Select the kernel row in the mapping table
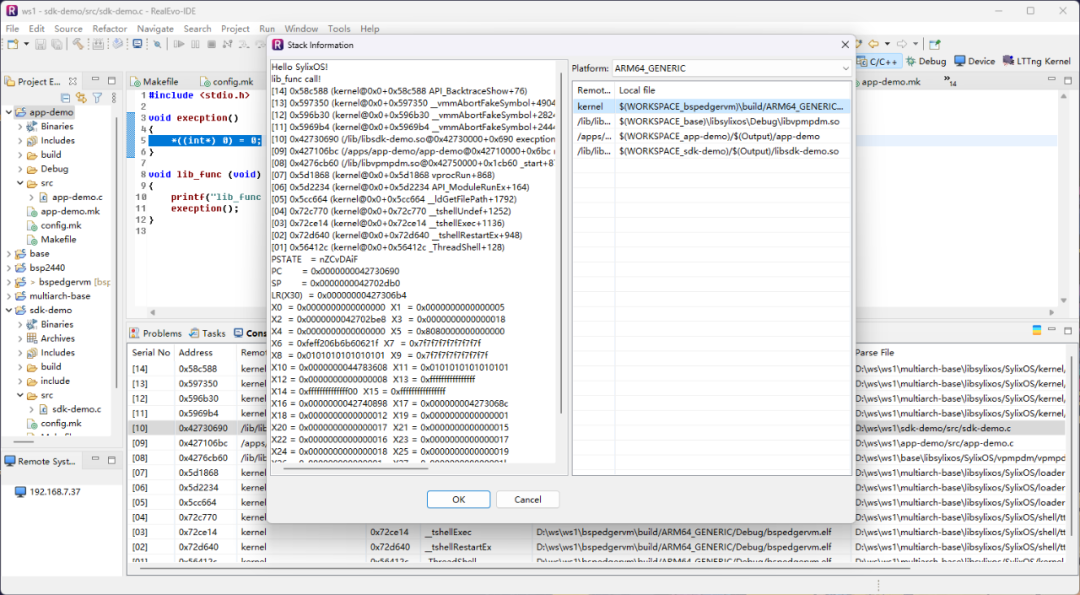Screen dimensions: 1080x595 coord(712,107)
